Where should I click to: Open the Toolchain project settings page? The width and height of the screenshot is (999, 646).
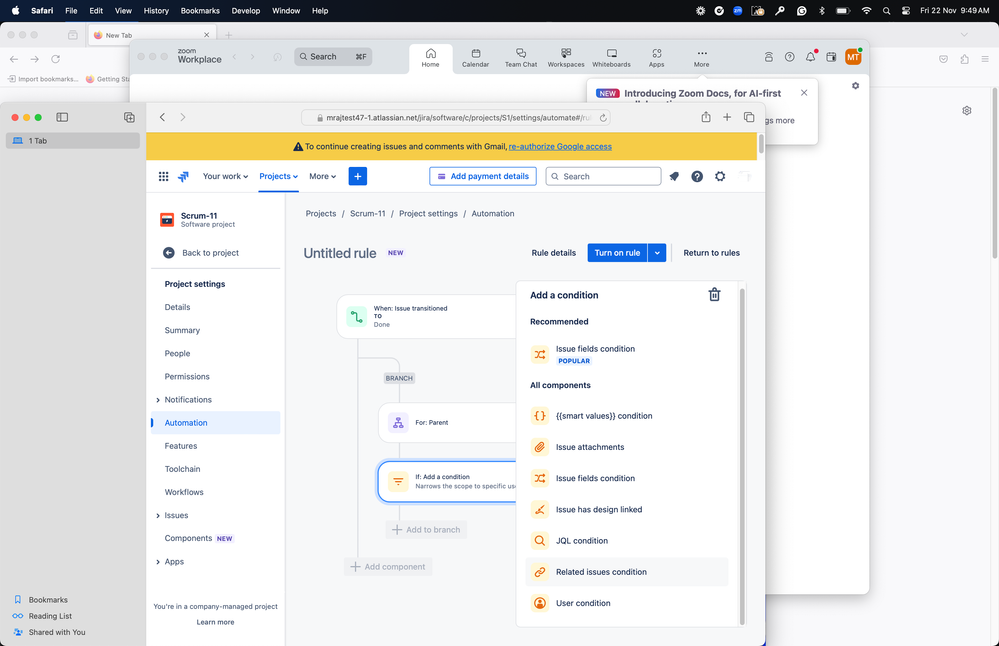point(182,469)
